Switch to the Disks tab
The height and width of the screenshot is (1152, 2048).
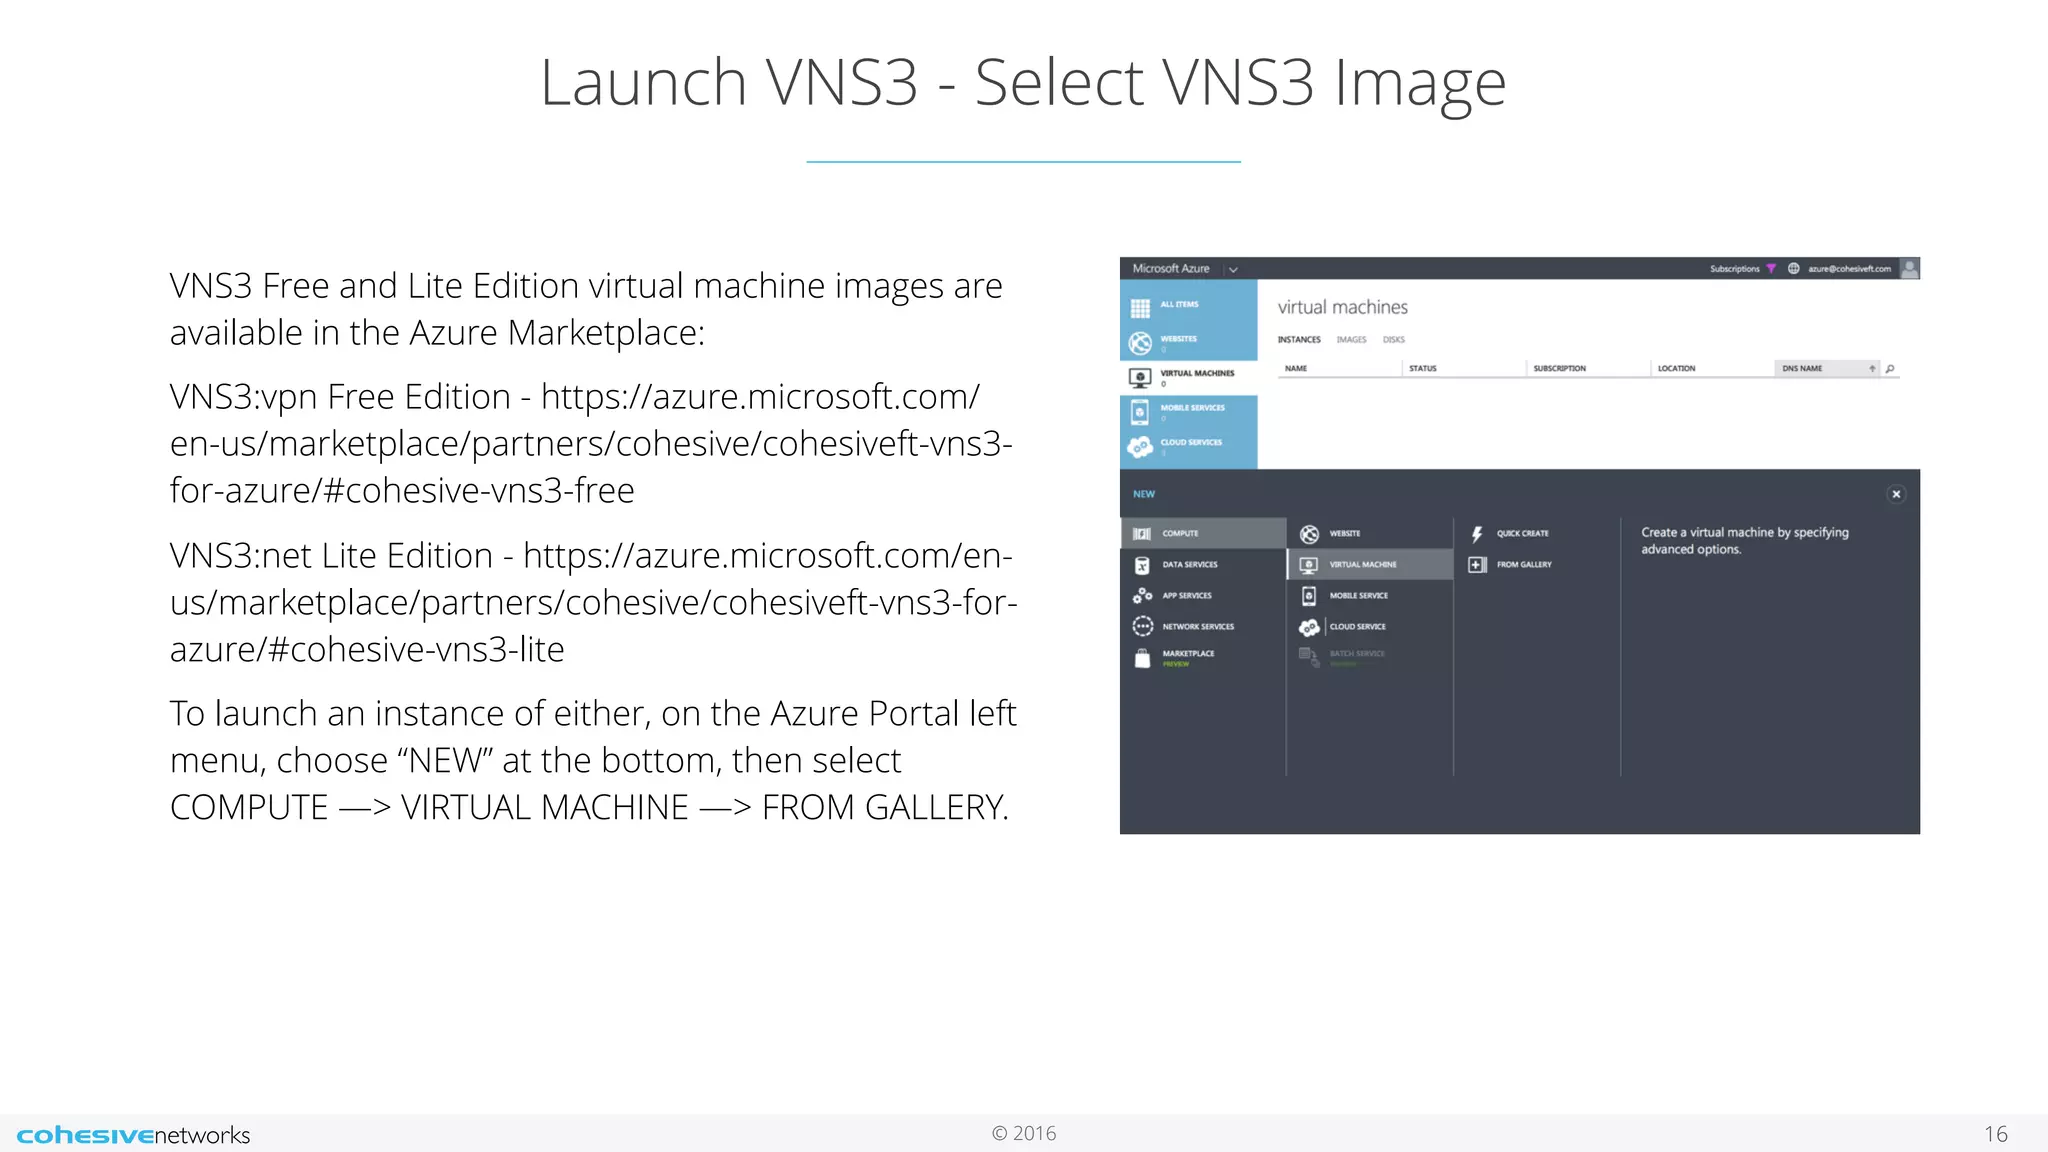(x=1394, y=340)
